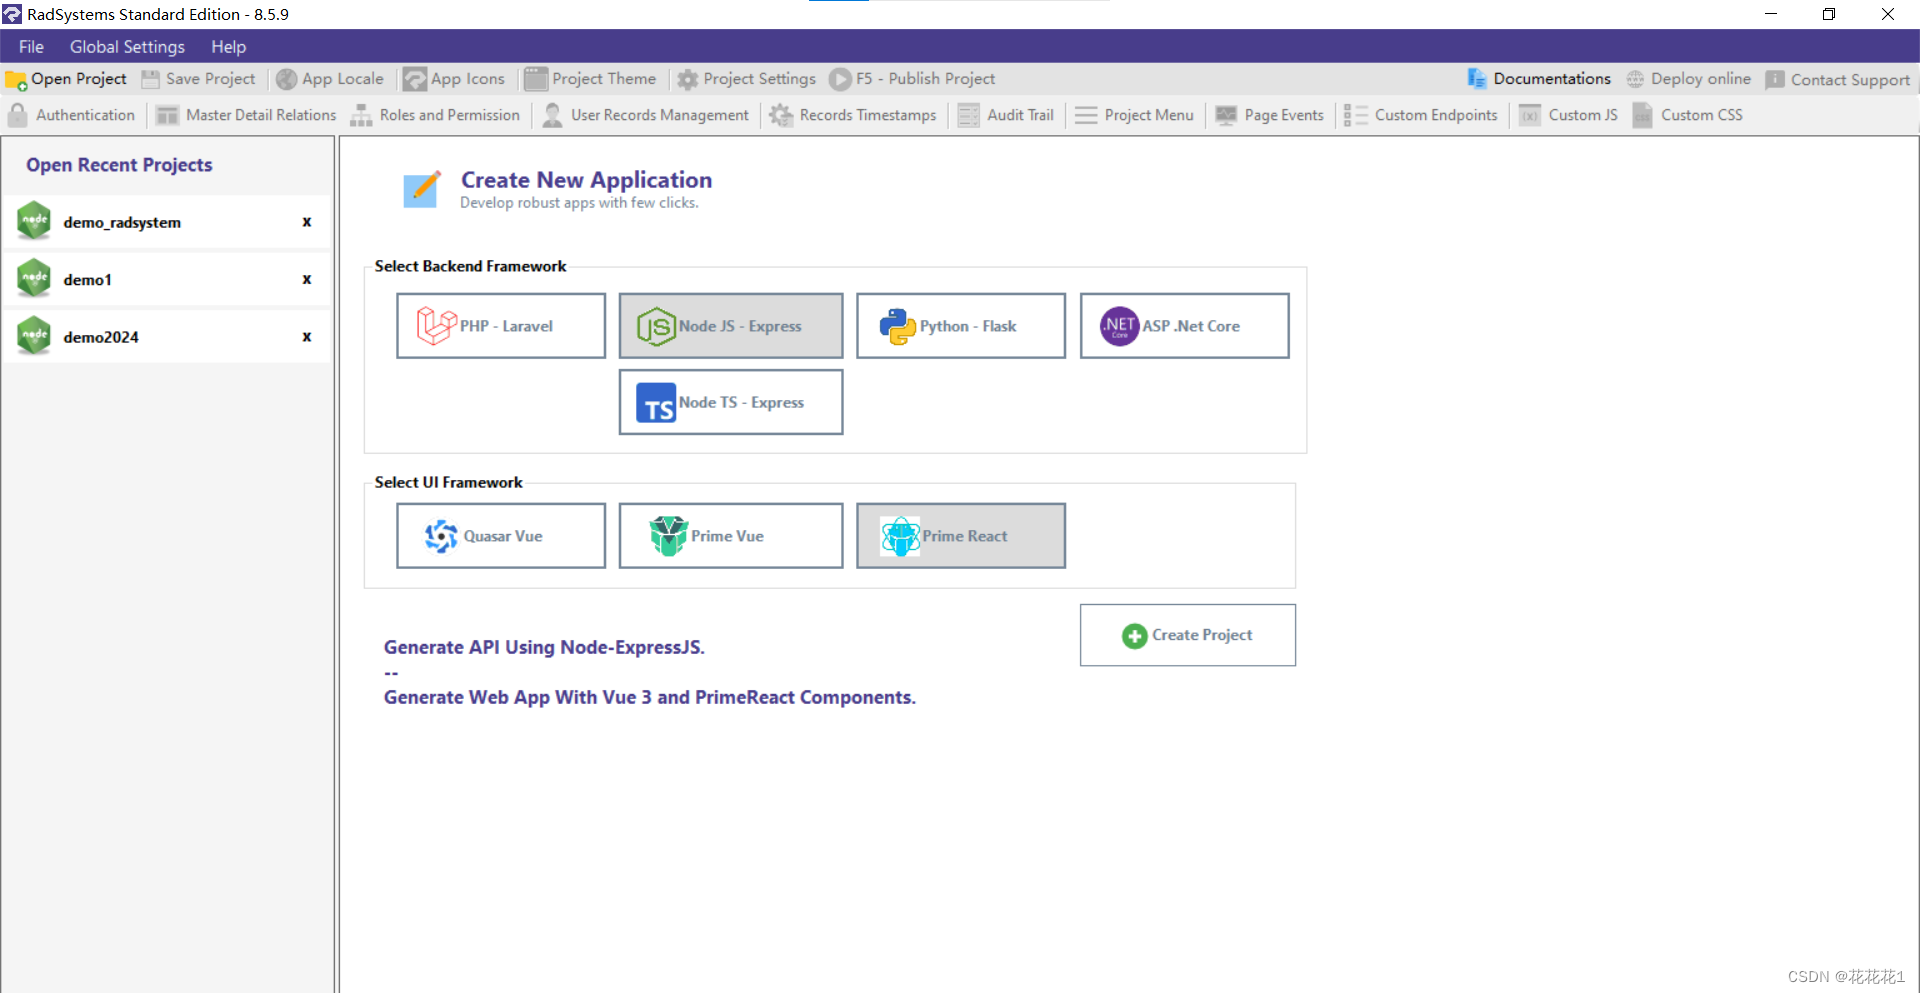Click the Custom CSS icon
The width and height of the screenshot is (1920, 993).
pyautogui.click(x=1642, y=116)
